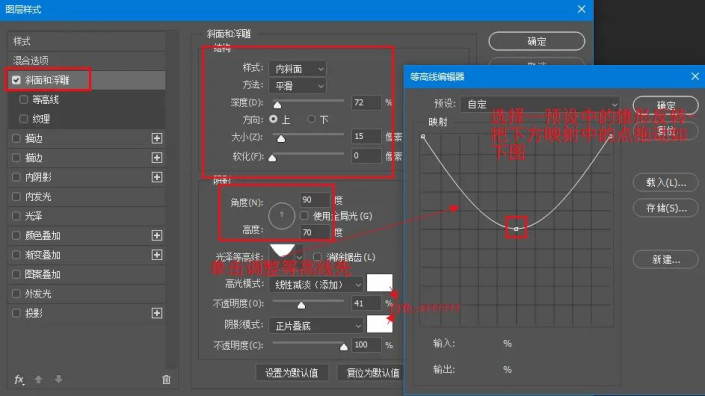
Task: Select 图案叠加 effect row
Action: tap(87, 274)
